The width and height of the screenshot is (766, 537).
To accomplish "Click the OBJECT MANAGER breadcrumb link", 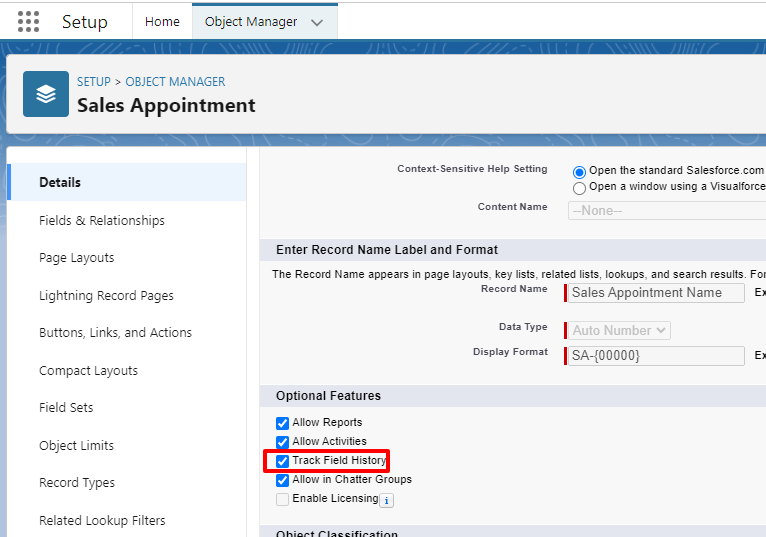I will tap(175, 82).
